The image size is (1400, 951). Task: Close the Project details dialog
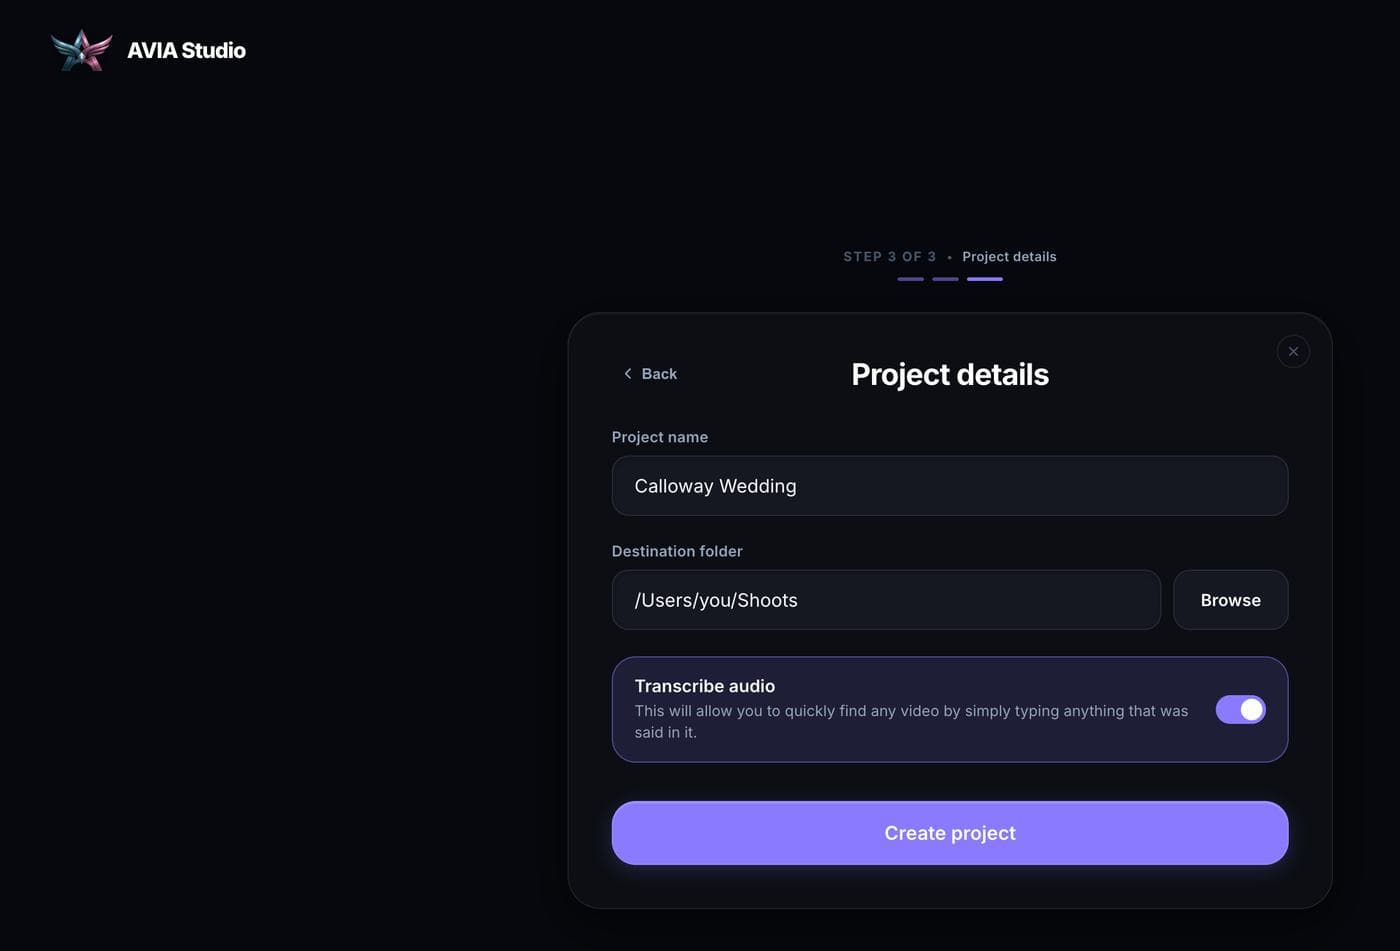(x=1293, y=351)
